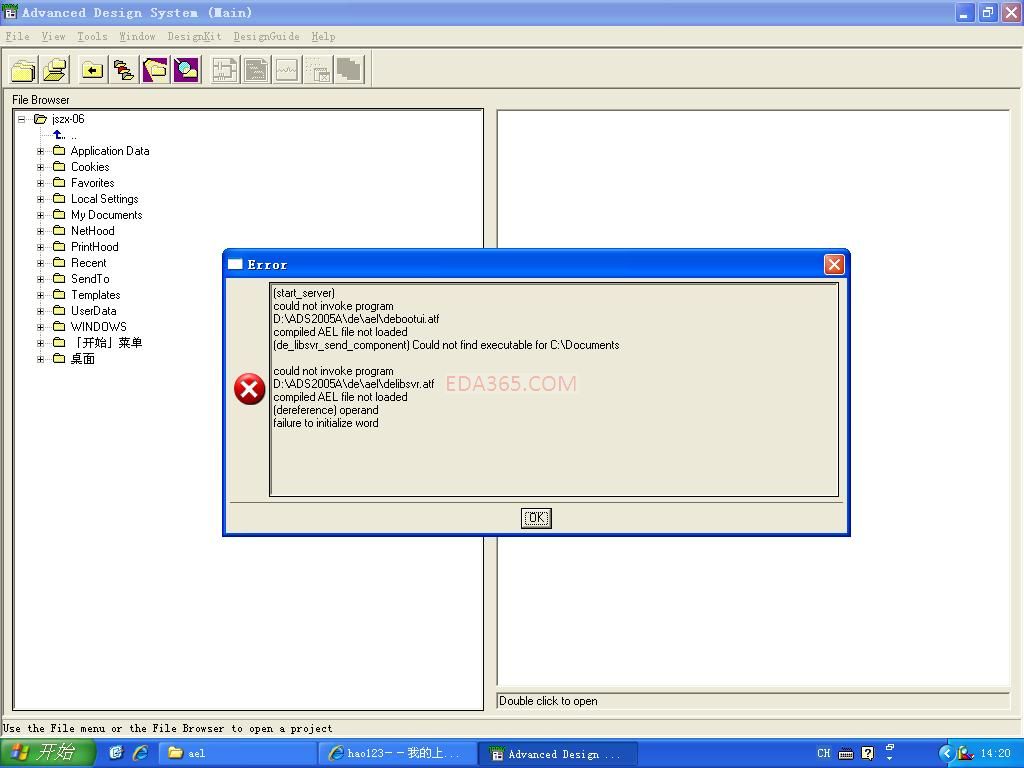1024x768 pixels.
Task: Click the Create New Project folder icon
Action: (24, 69)
